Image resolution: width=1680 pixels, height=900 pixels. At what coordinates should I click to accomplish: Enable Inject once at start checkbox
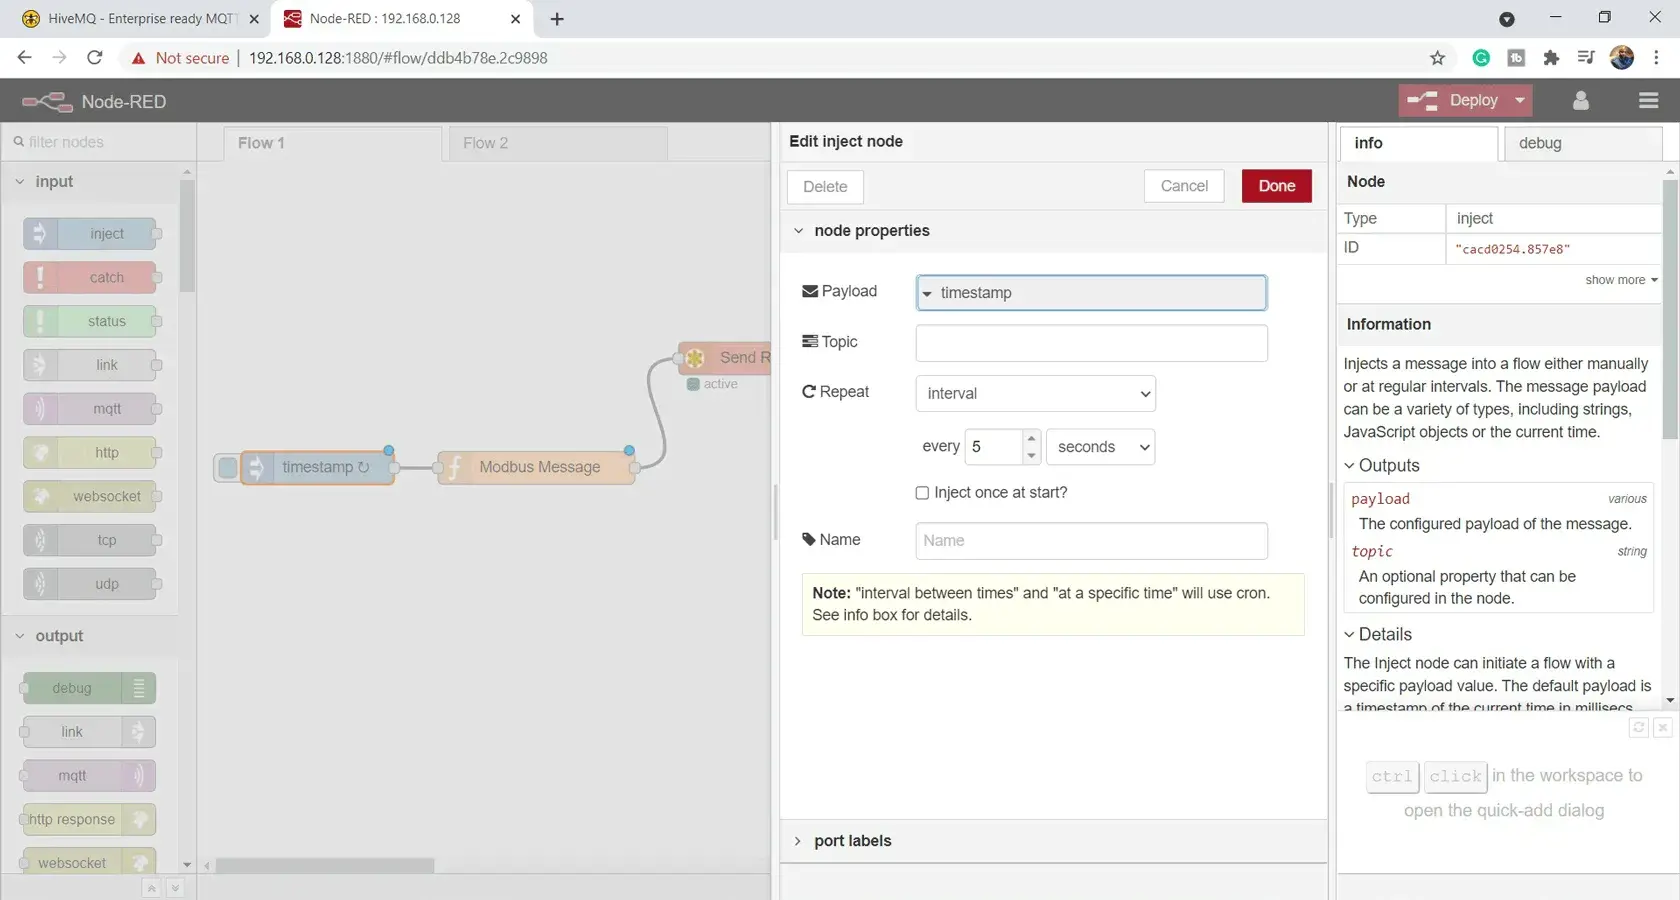coord(922,493)
